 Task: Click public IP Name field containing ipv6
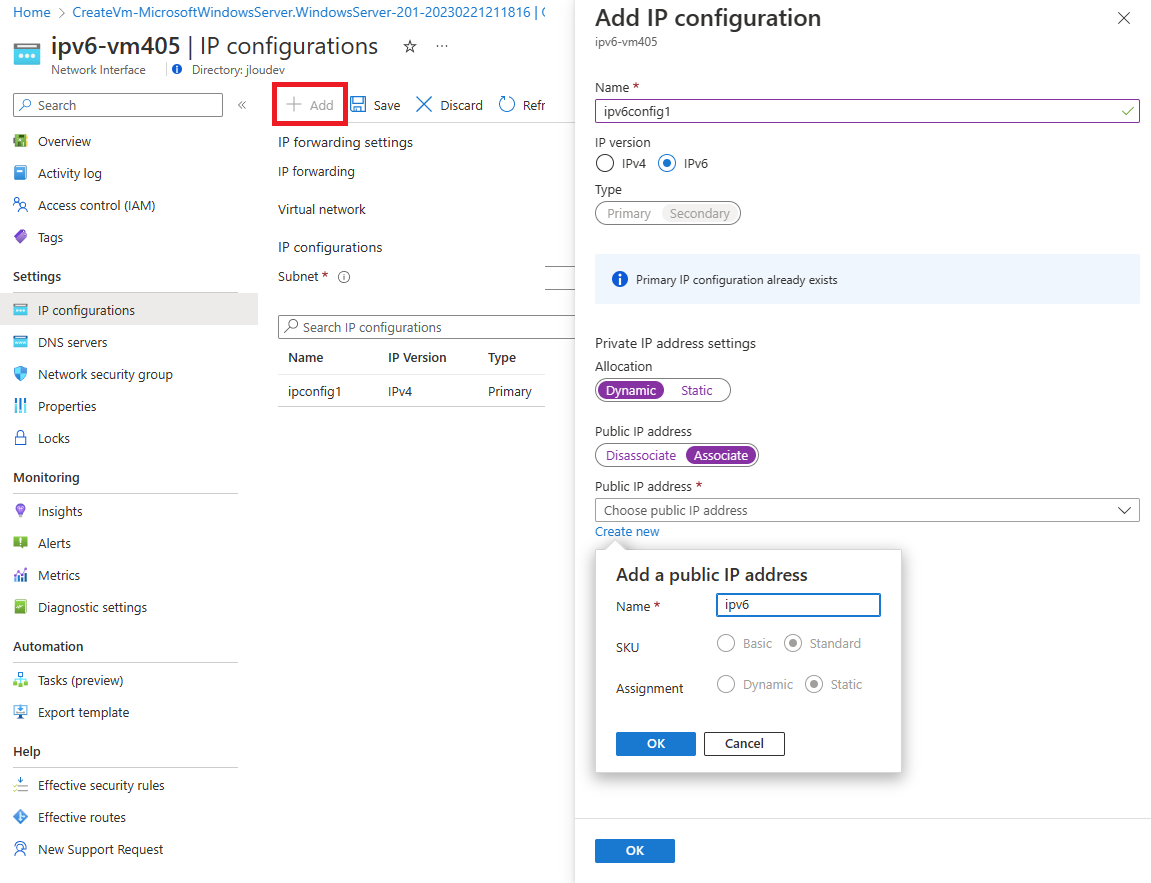[x=798, y=605]
